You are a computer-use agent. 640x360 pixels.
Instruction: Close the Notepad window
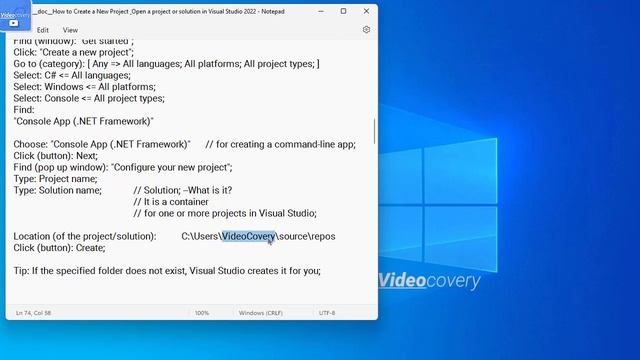click(x=366, y=11)
